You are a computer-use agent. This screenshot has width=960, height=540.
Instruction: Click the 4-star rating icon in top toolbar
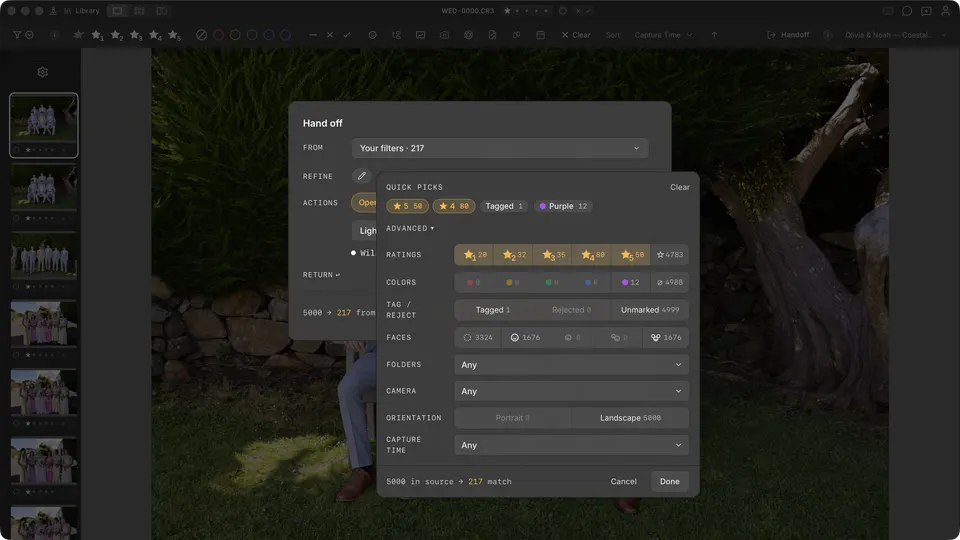(156, 35)
